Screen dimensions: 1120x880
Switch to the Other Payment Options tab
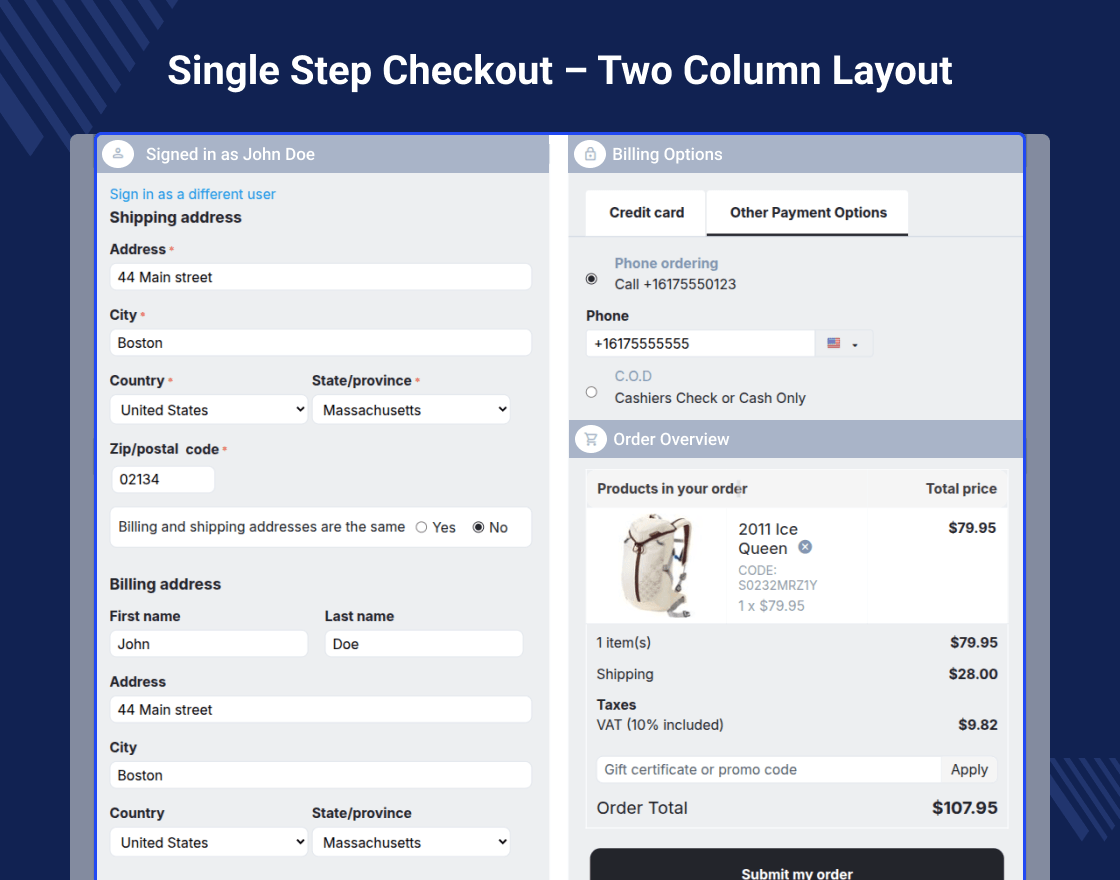point(808,213)
